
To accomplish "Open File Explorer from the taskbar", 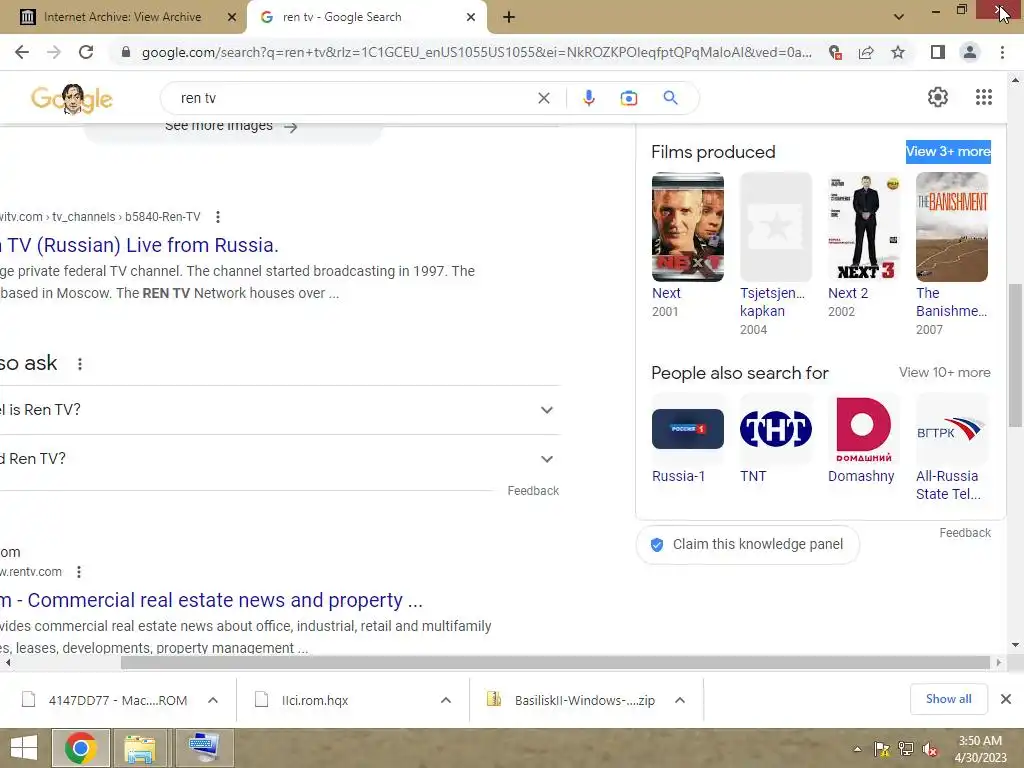I will click(x=140, y=748).
